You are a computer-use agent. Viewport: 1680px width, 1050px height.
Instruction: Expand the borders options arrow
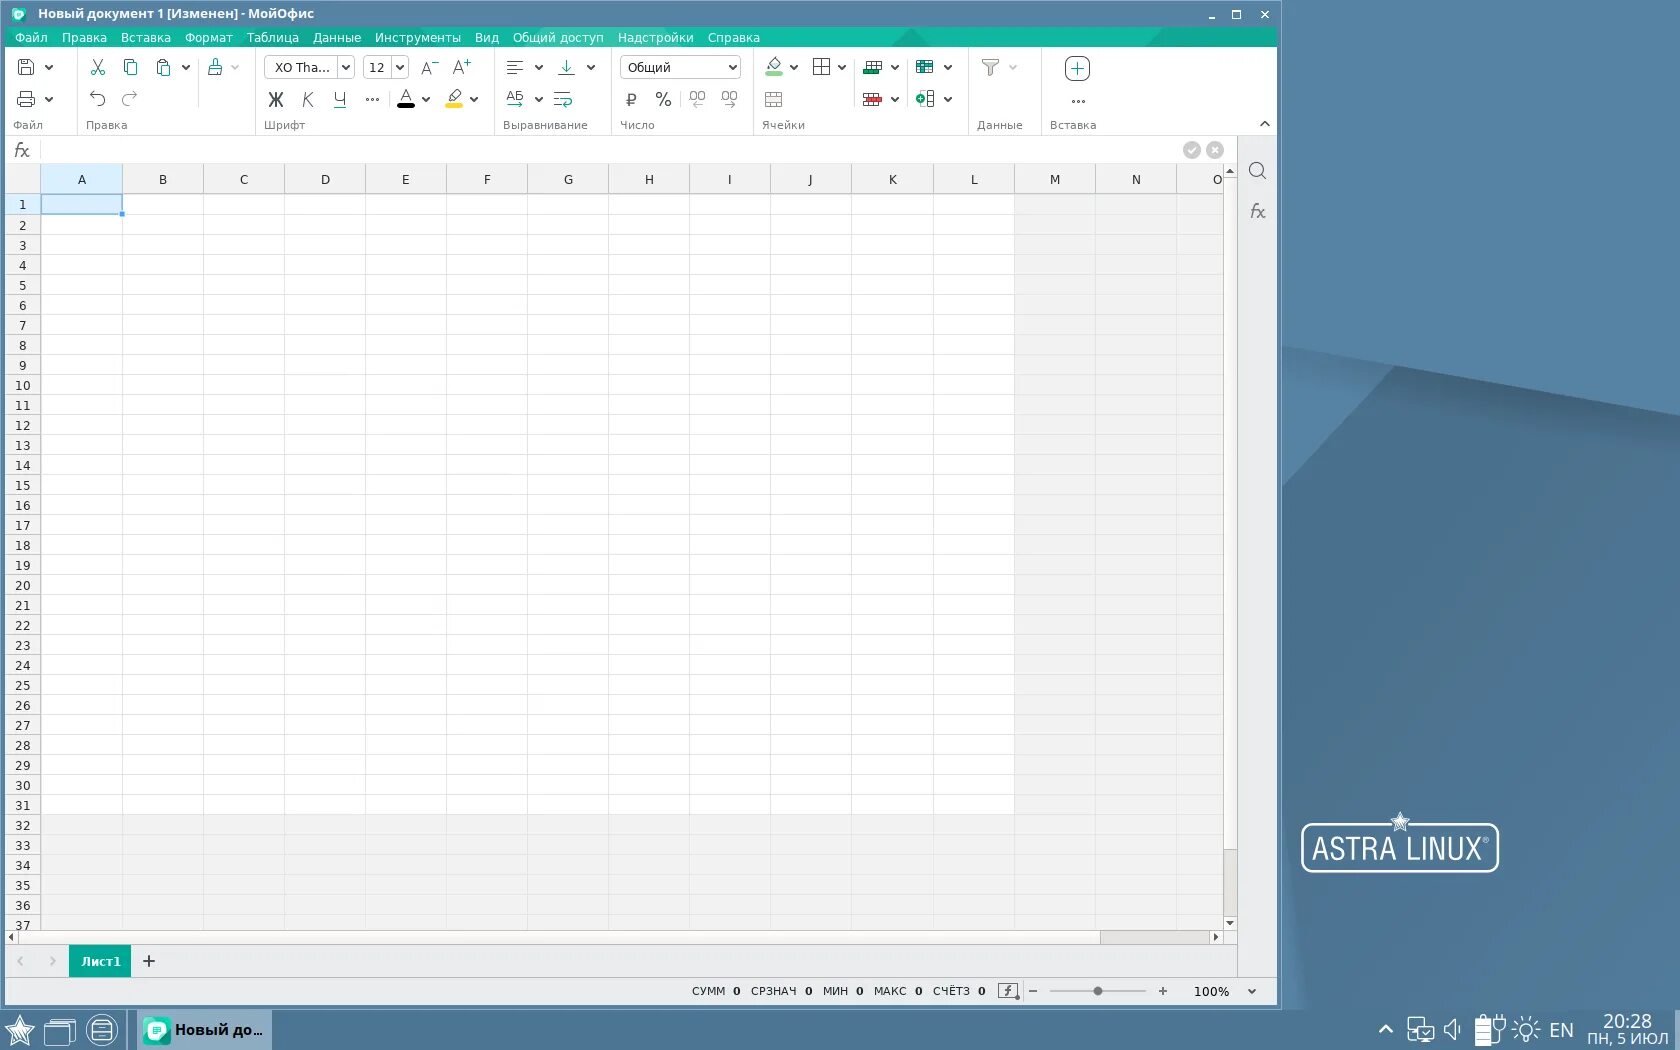click(x=842, y=67)
